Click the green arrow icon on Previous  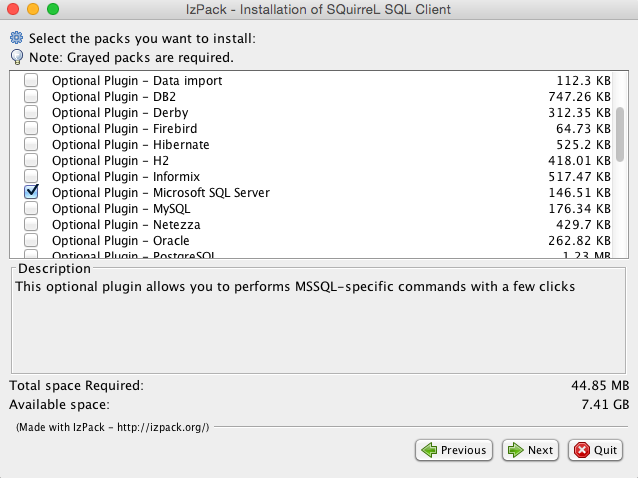[x=429, y=450]
